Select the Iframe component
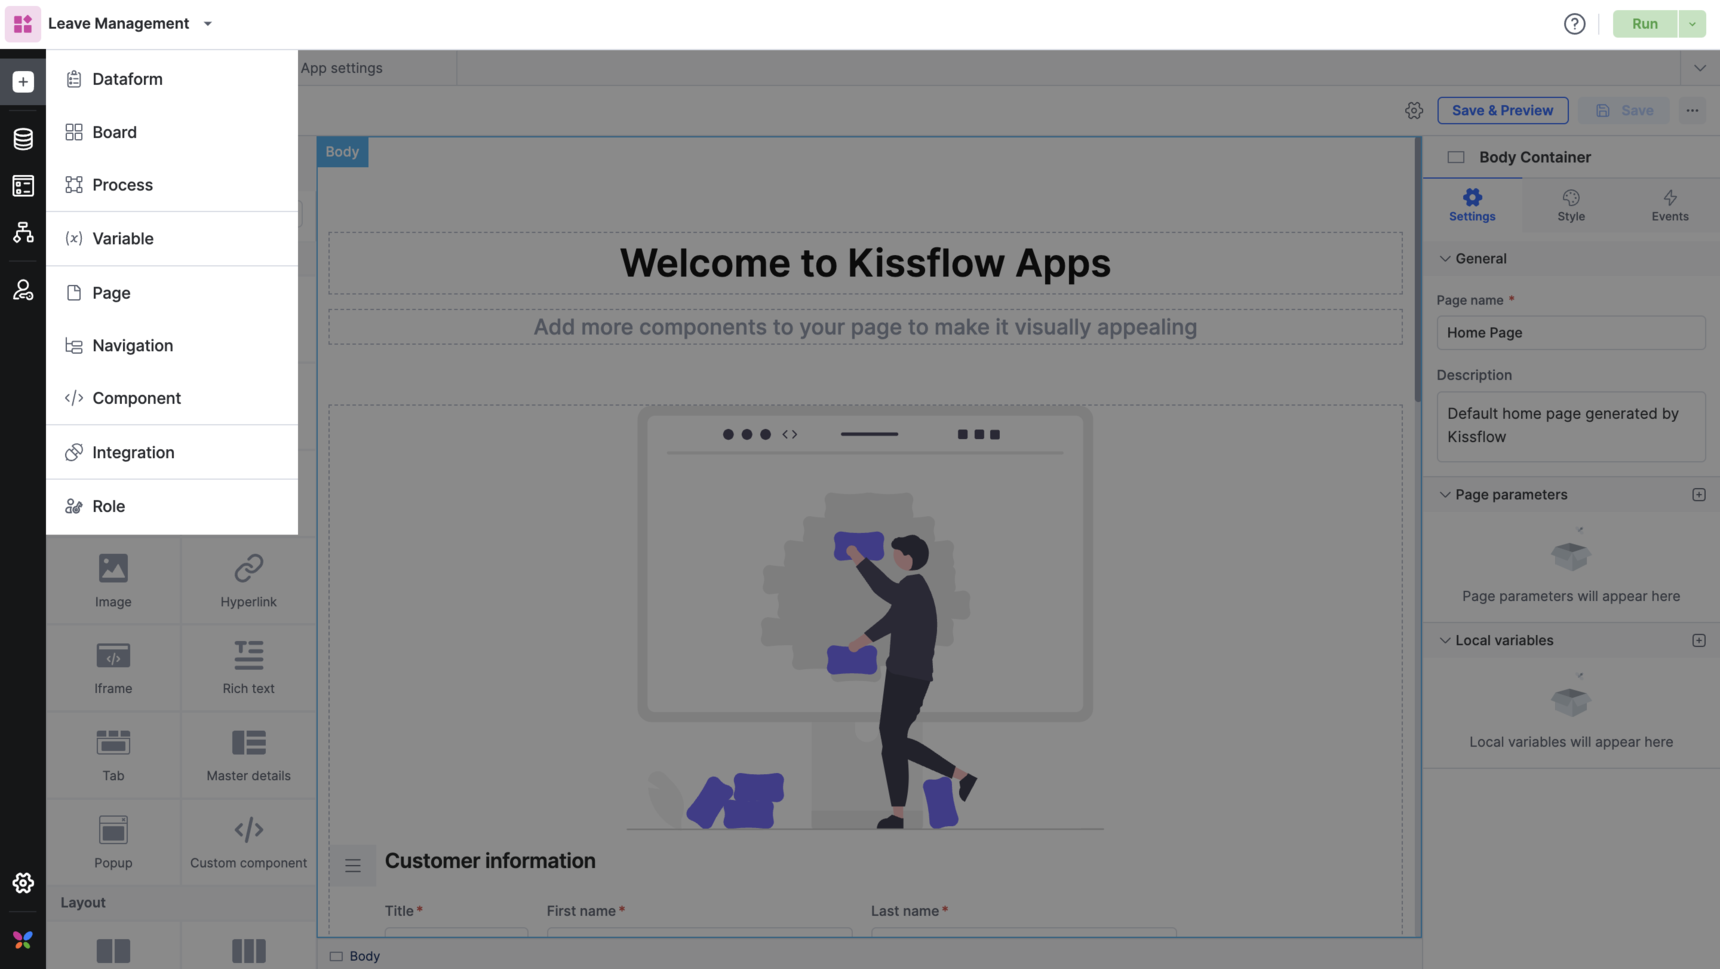 113,668
